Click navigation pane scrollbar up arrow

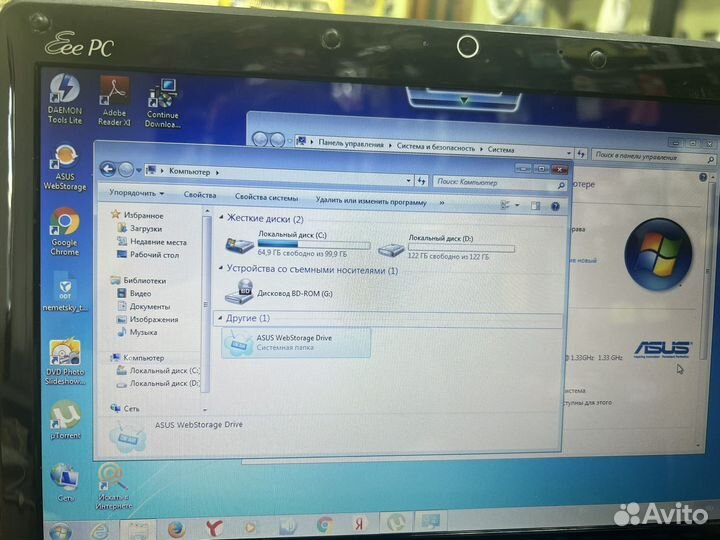(x=207, y=211)
